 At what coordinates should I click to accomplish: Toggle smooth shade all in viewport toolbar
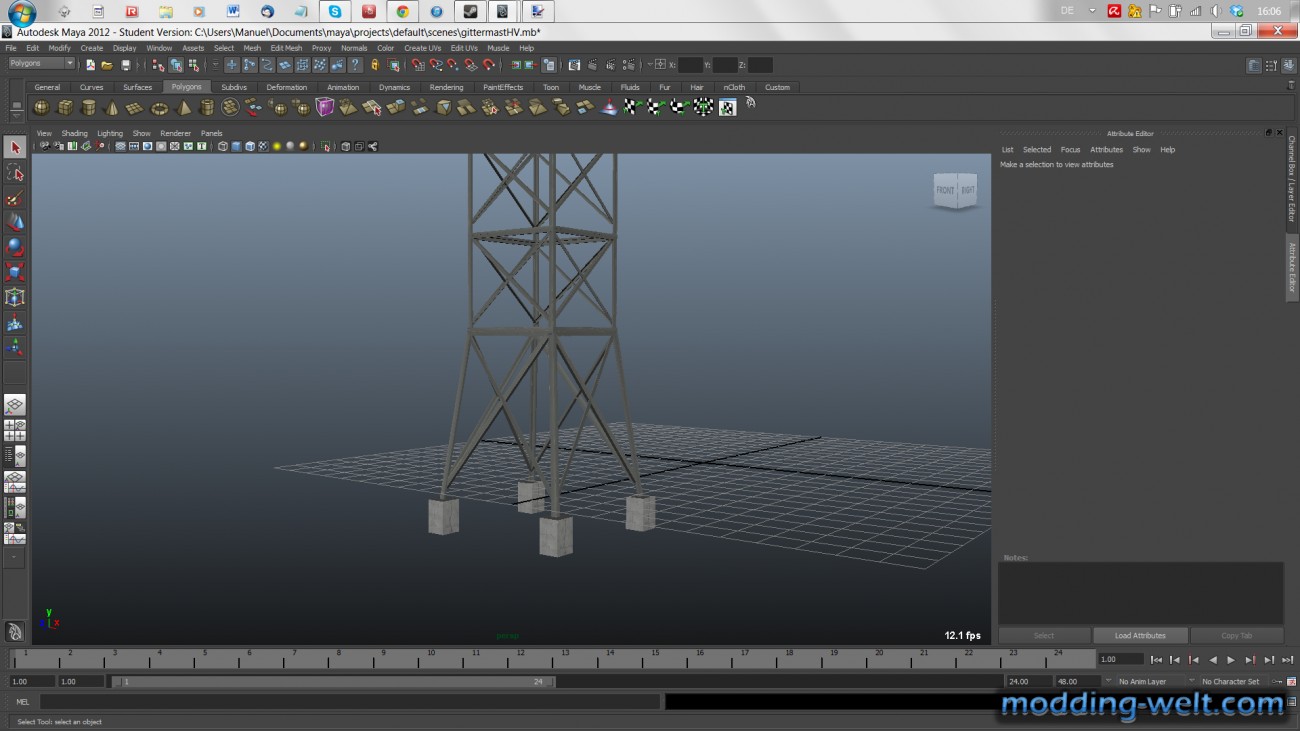(236, 146)
